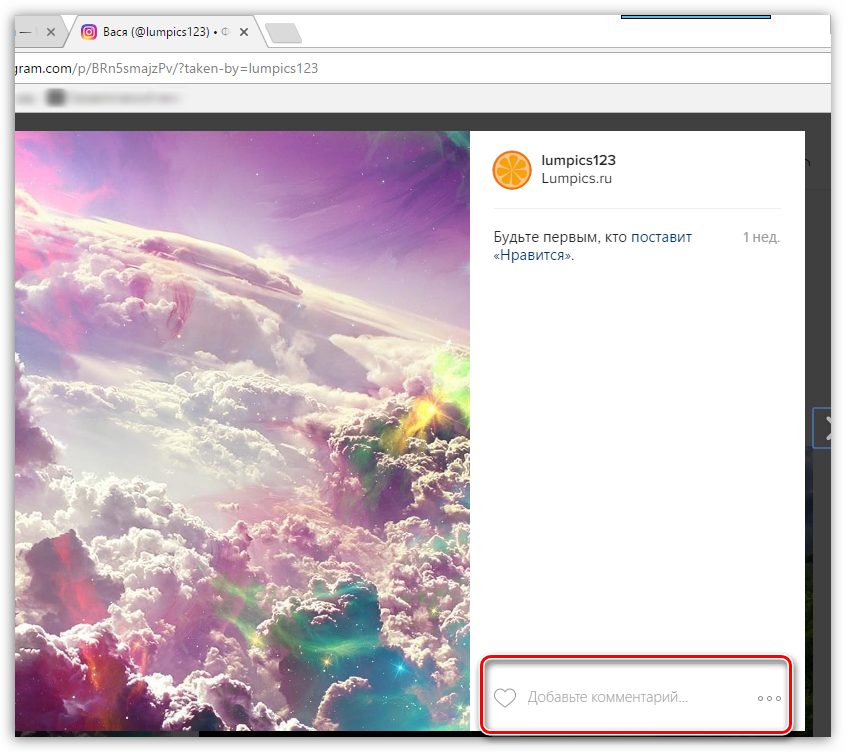
Task: Click the 1 нед. timestamp
Action: [761, 237]
